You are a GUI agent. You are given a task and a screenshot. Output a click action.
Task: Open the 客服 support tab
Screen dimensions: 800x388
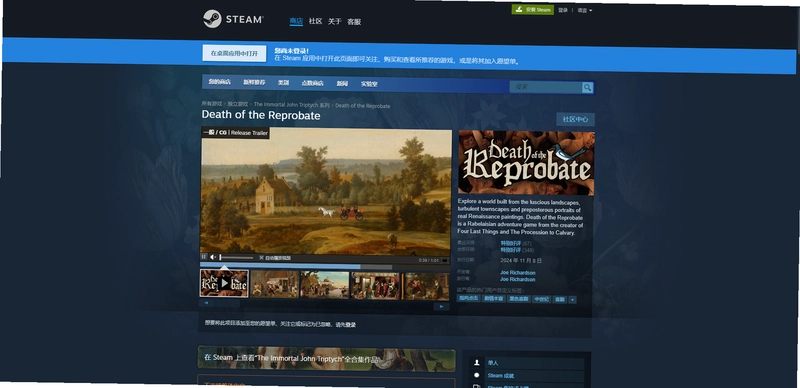click(x=354, y=22)
